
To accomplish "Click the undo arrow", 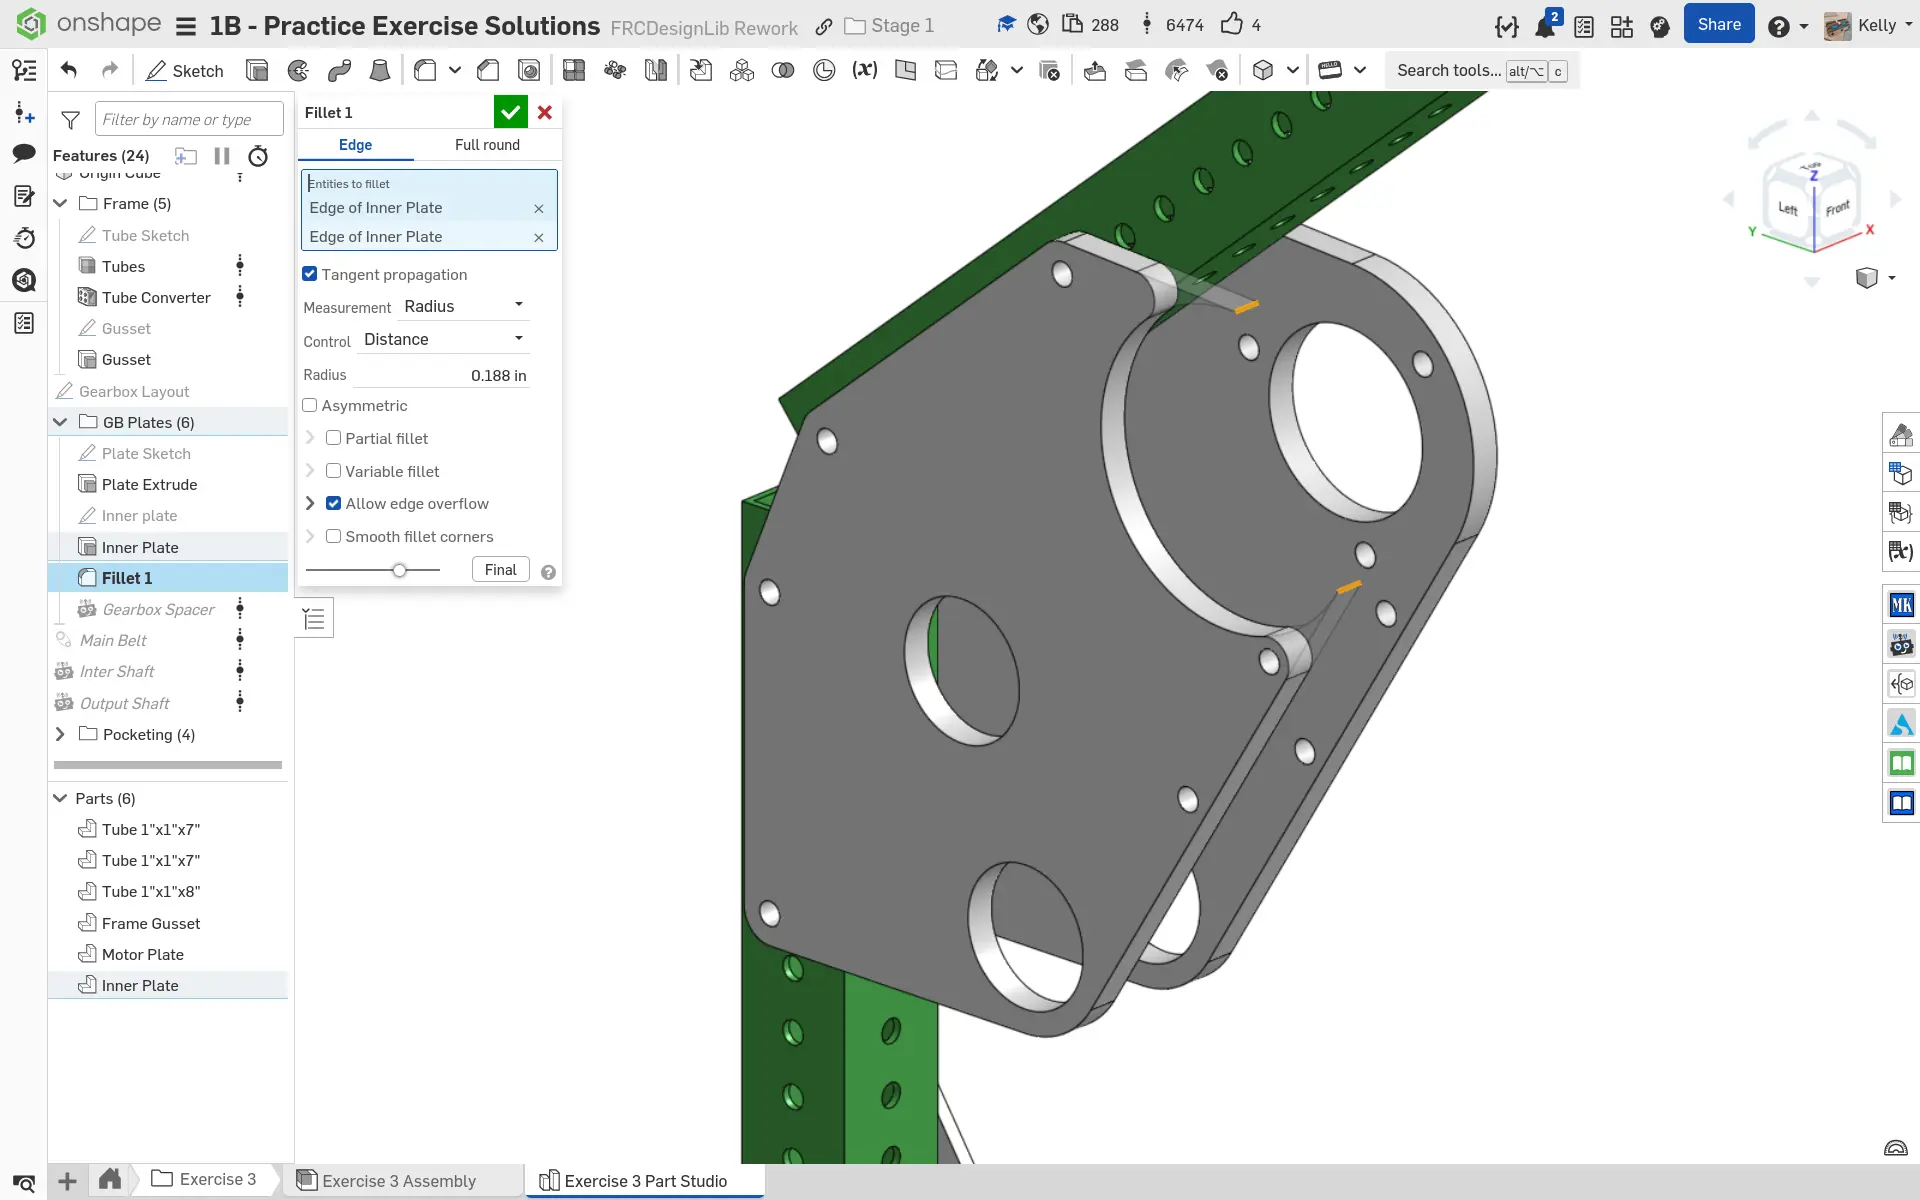I will (x=69, y=70).
